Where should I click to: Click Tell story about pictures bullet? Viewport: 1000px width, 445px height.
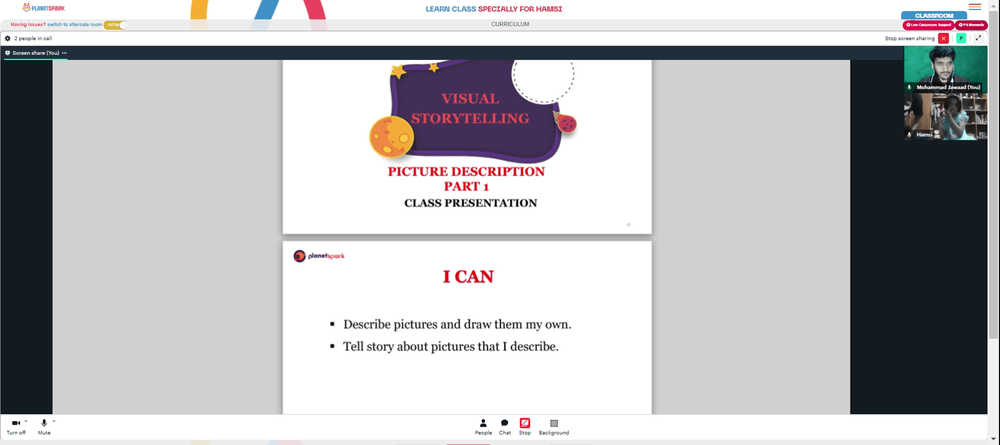click(451, 347)
